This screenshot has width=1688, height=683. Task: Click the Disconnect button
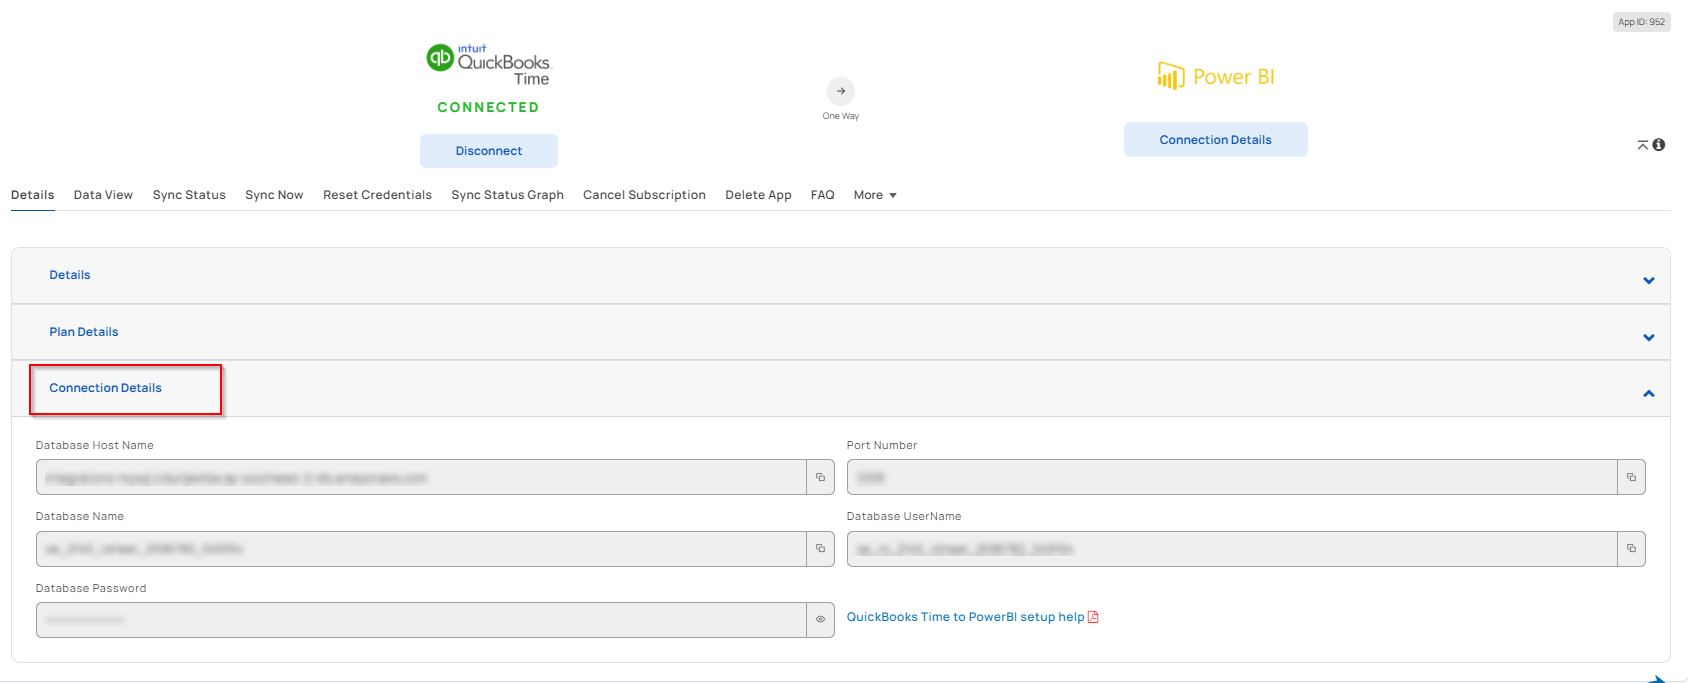point(489,151)
